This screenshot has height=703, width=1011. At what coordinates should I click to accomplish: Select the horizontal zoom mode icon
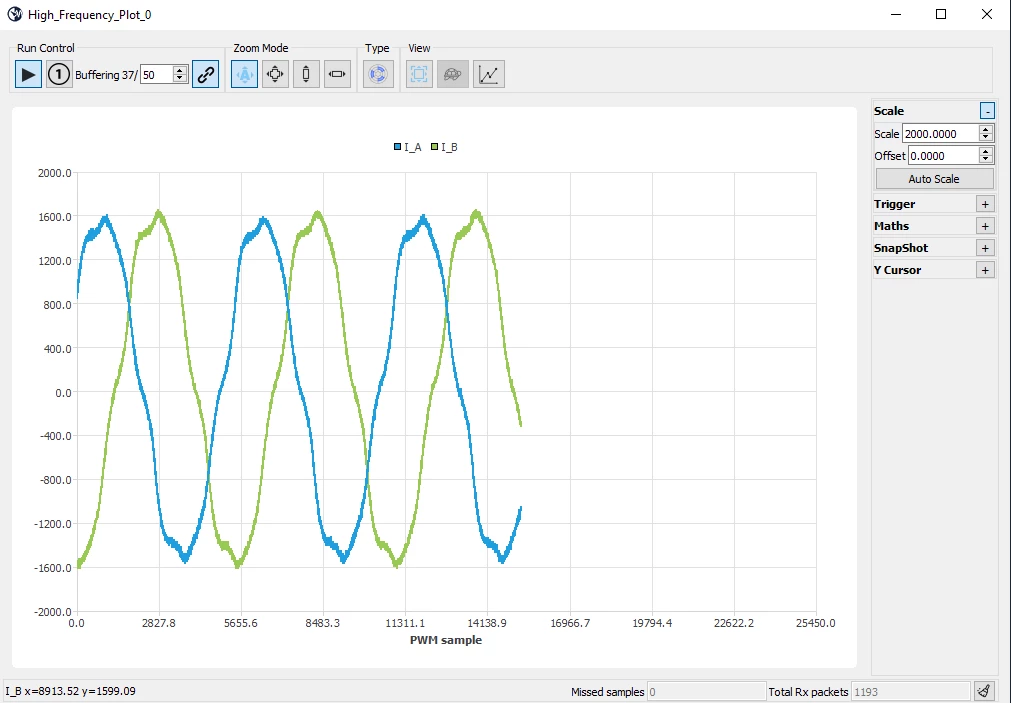[337, 74]
